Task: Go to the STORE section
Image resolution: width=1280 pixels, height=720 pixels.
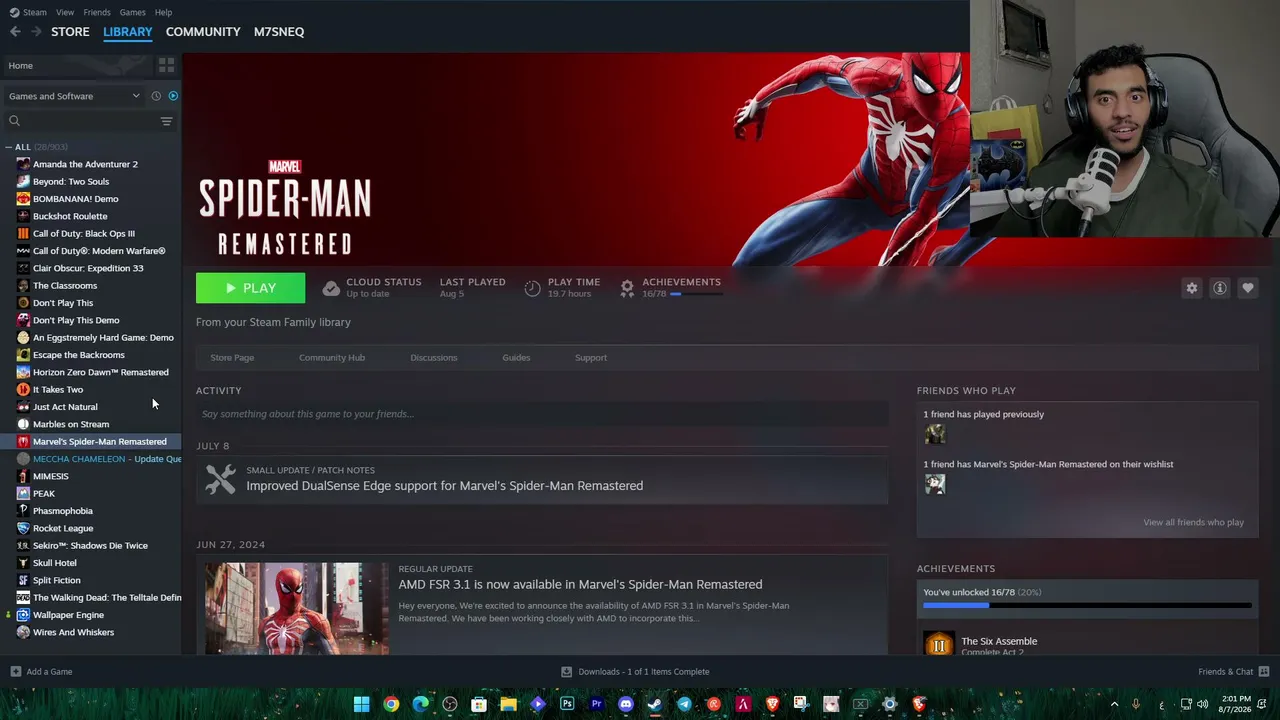Action: tap(70, 32)
